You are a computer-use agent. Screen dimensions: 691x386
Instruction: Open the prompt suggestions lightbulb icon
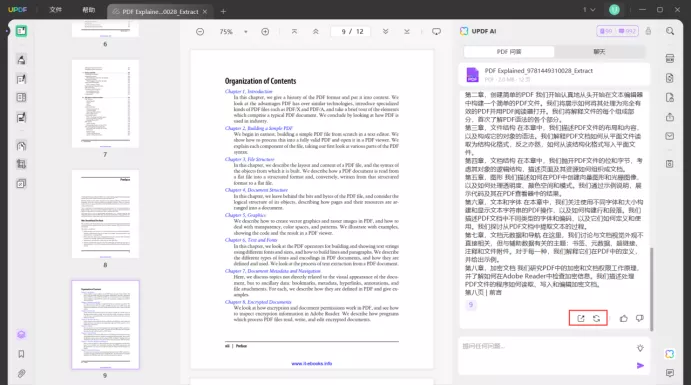click(640, 348)
